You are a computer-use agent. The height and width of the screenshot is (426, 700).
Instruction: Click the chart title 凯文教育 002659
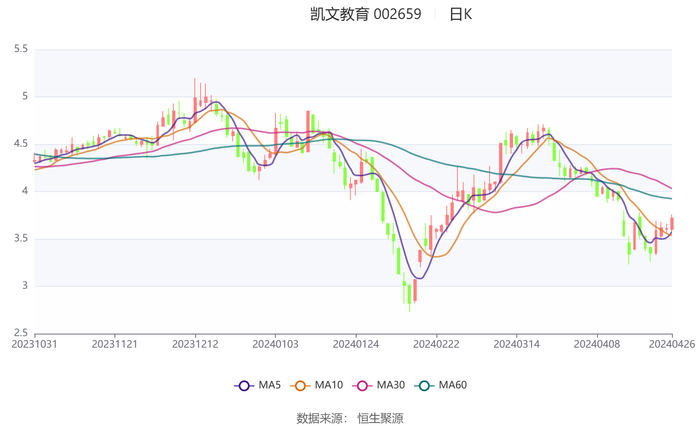tap(365, 14)
